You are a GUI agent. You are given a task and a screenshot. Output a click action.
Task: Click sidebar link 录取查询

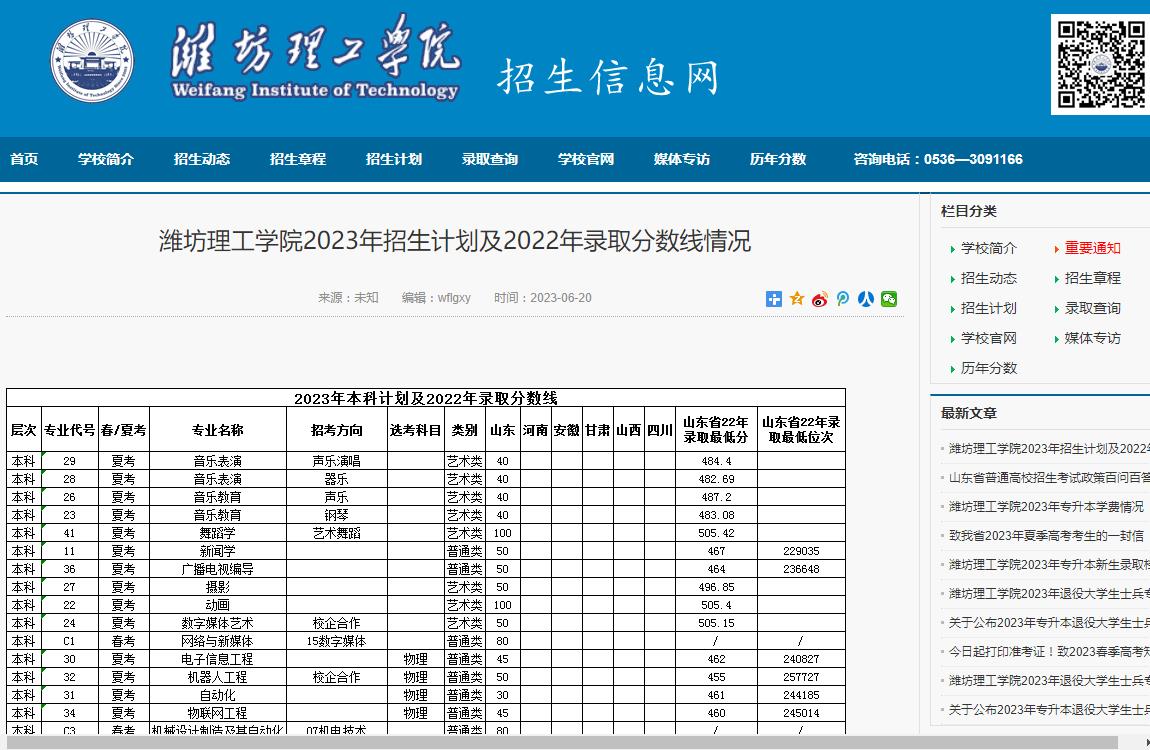click(x=1093, y=309)
